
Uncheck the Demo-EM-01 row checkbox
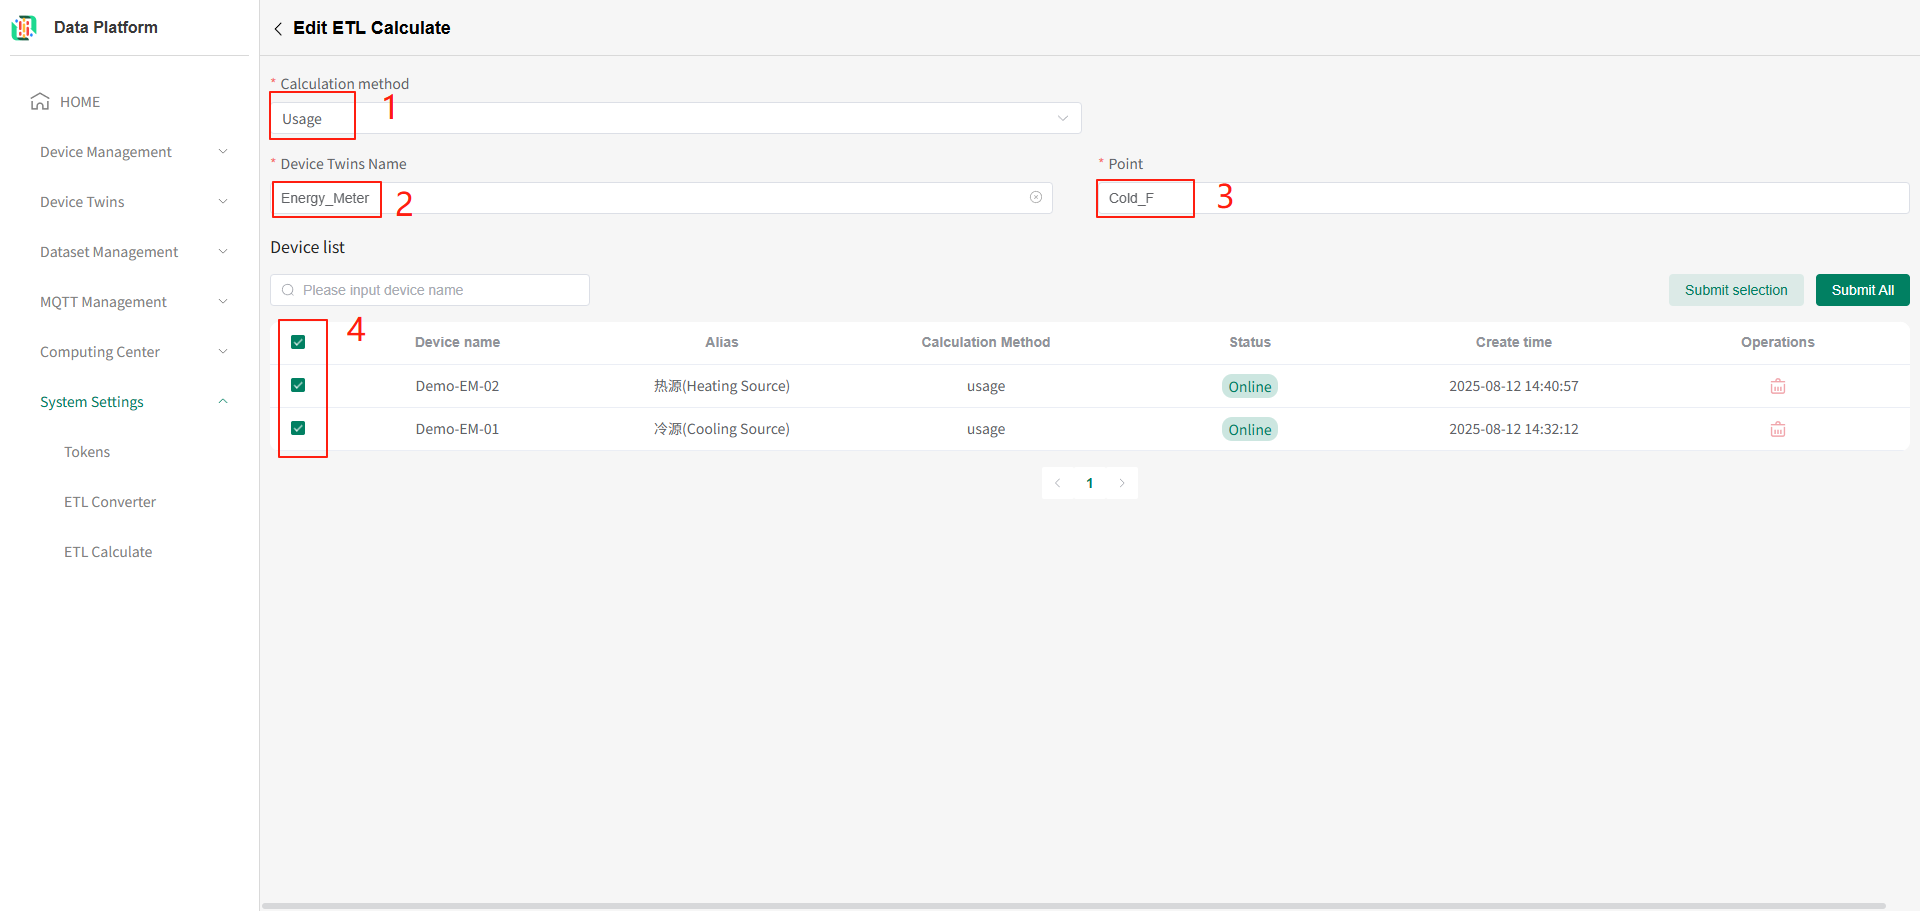(298, 428)
